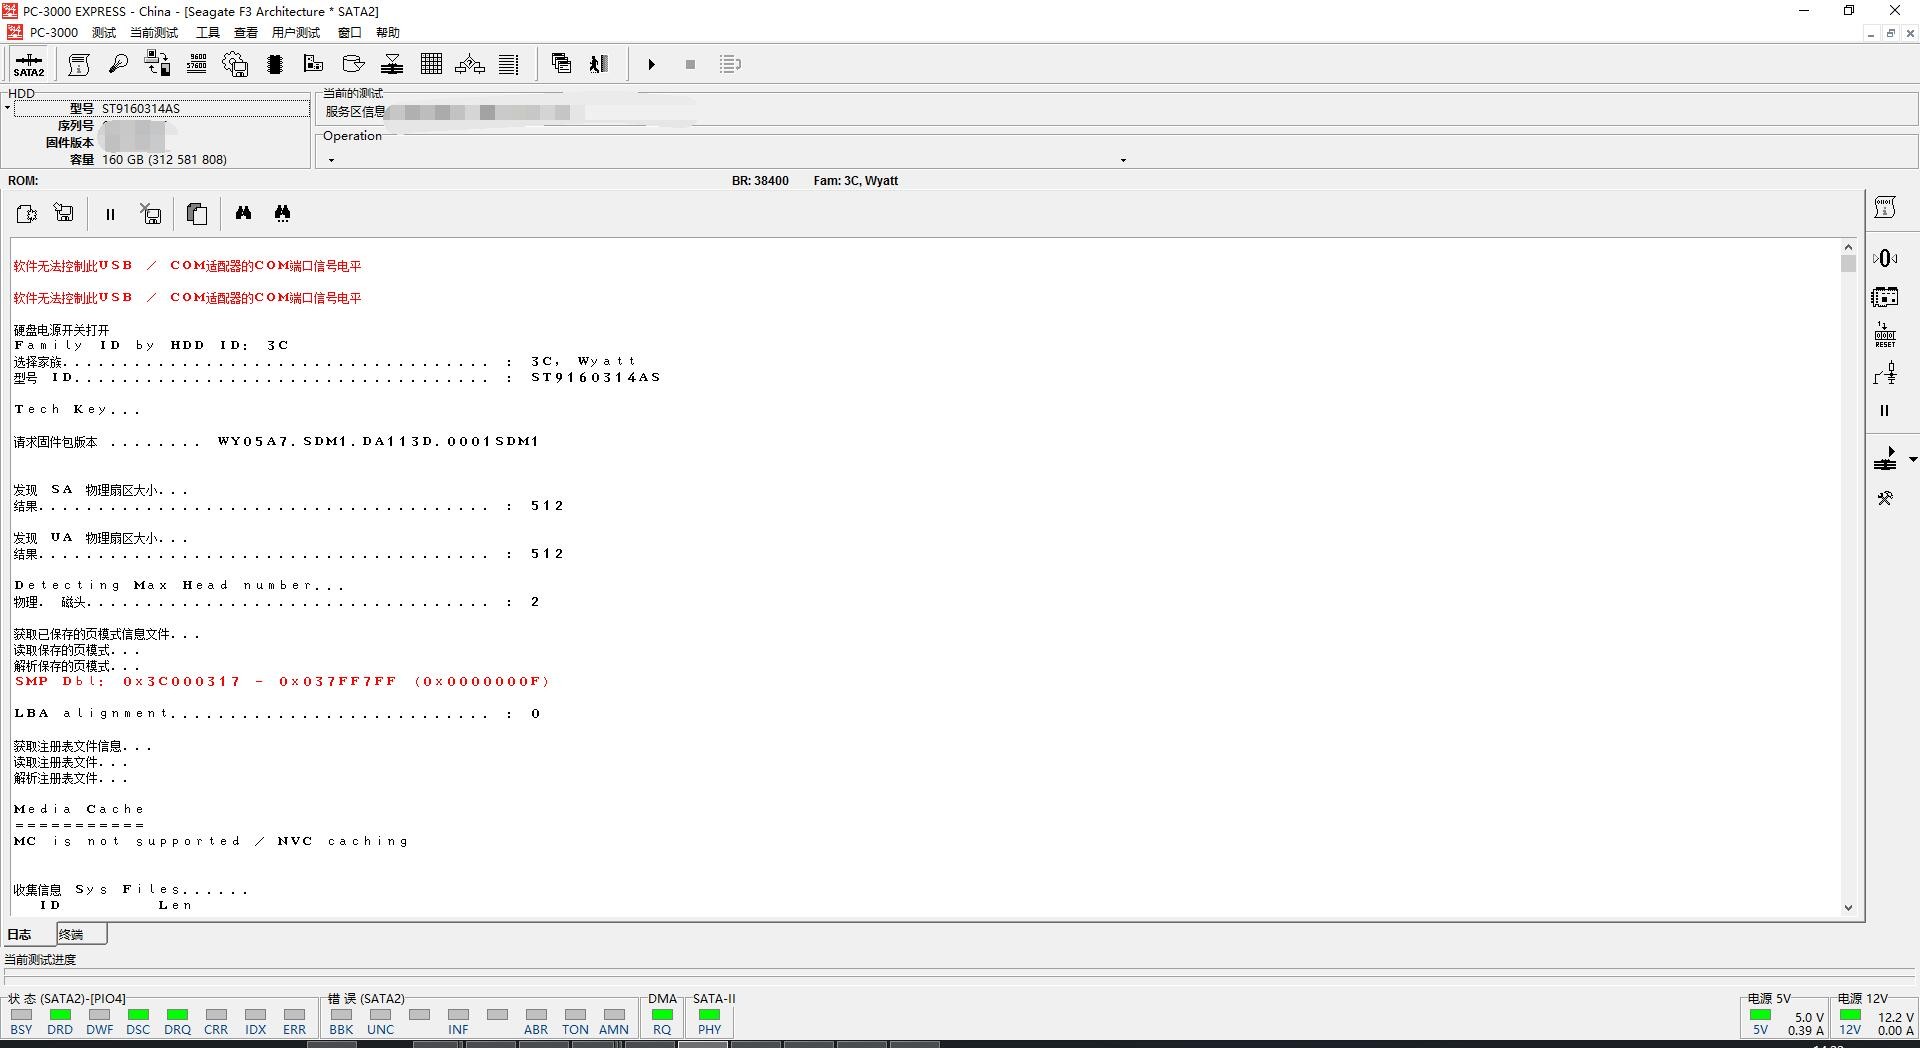
Task: Open the 用户测试 menu
Action: click(x=296, y=33)
